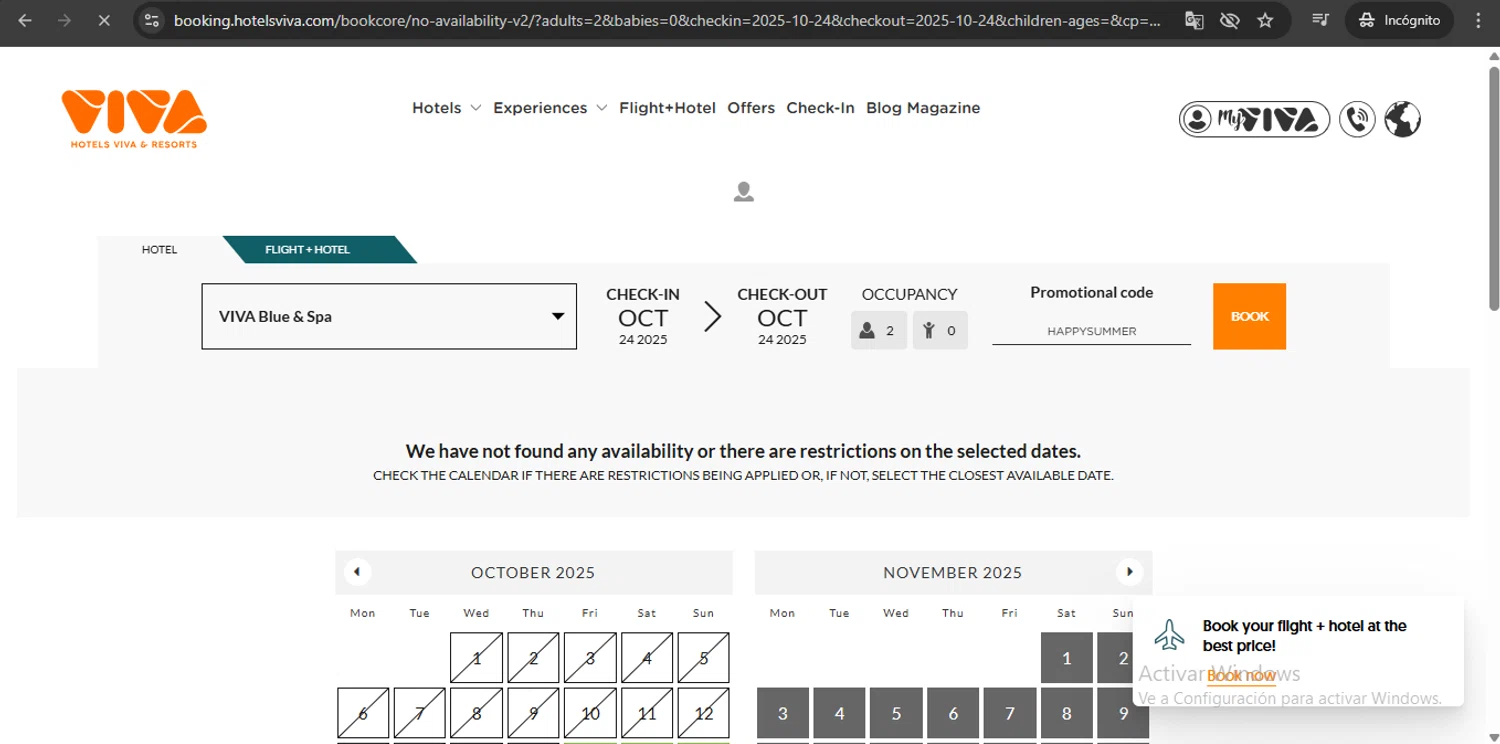Image resolution: width=1500 pixels, height=744 pixels.
Task: Go to Check-In page
Action: 820,108
